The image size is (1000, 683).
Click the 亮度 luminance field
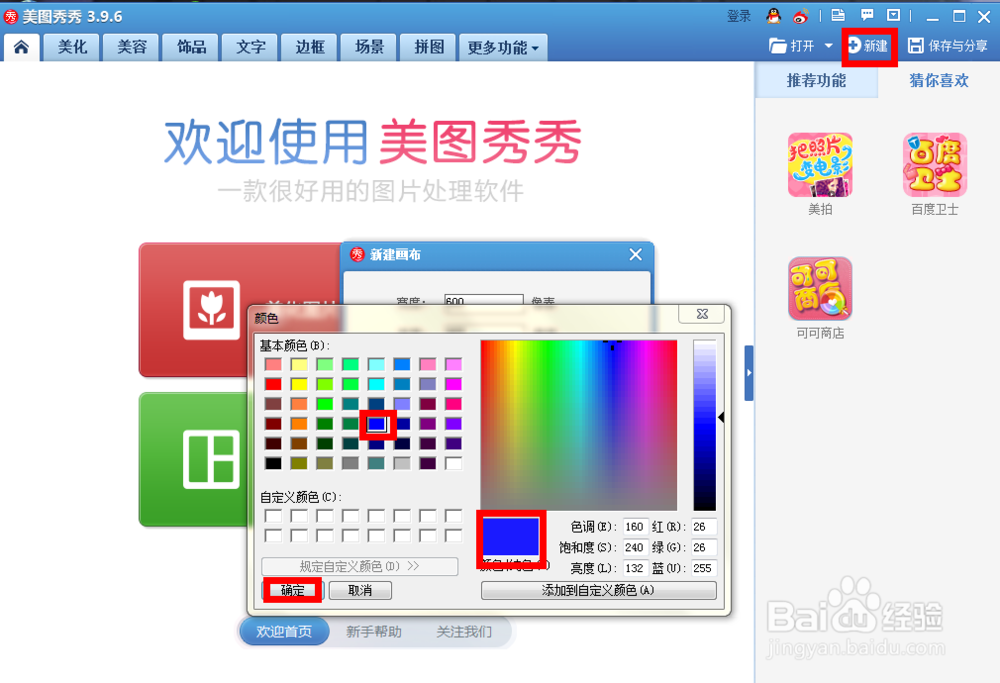(635, 568)
